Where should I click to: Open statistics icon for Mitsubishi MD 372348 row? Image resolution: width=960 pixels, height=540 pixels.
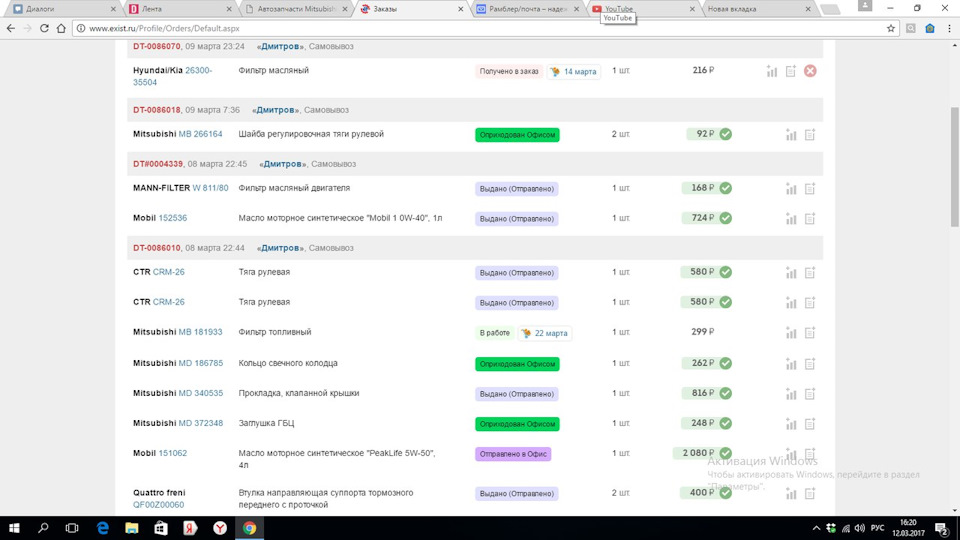[x=791, y=424]
